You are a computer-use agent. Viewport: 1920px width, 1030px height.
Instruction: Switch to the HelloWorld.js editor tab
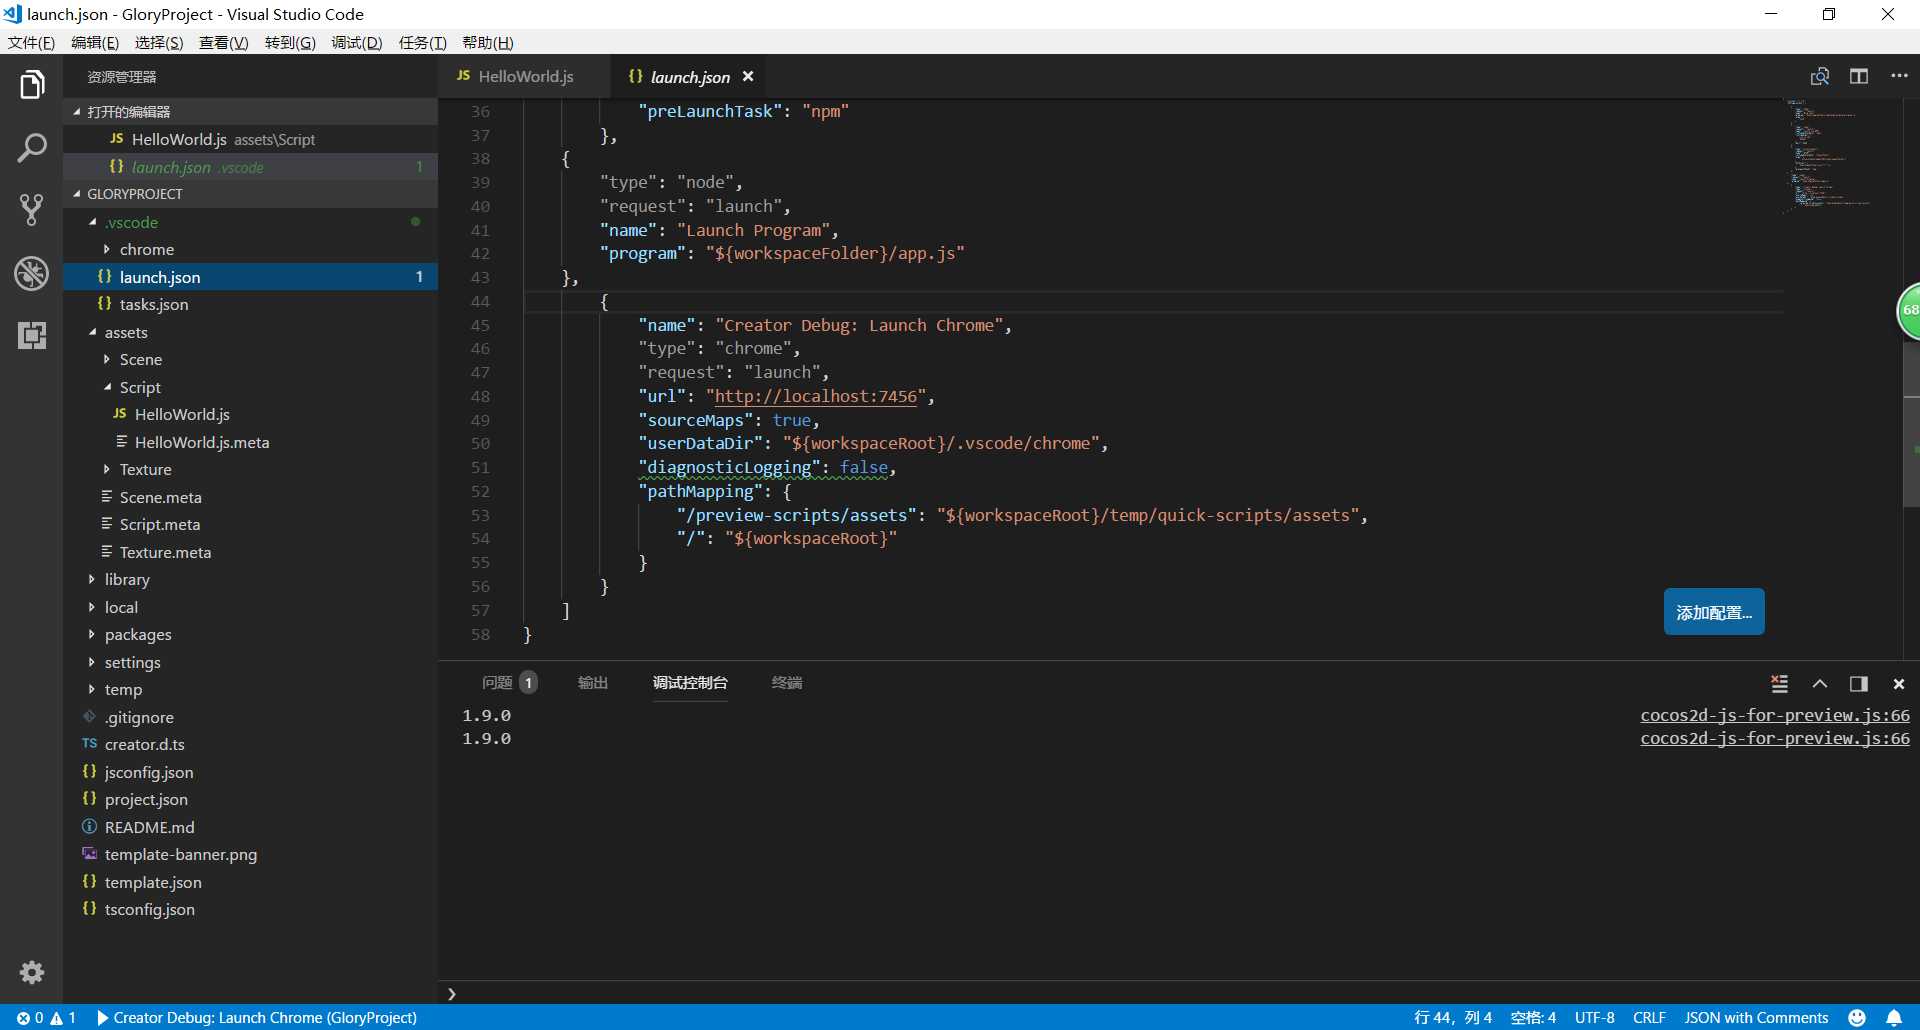pos(524,76)
